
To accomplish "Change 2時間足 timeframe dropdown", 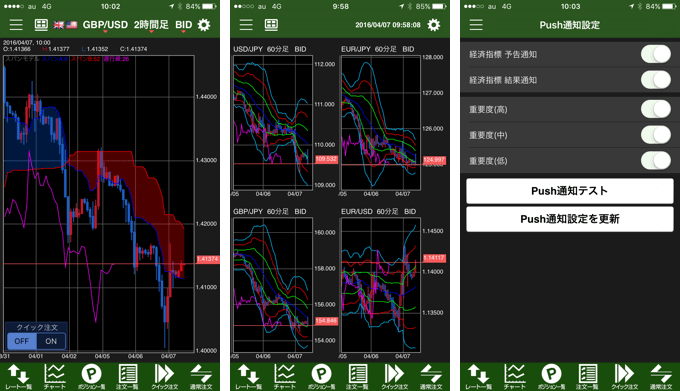I will 151,25.
